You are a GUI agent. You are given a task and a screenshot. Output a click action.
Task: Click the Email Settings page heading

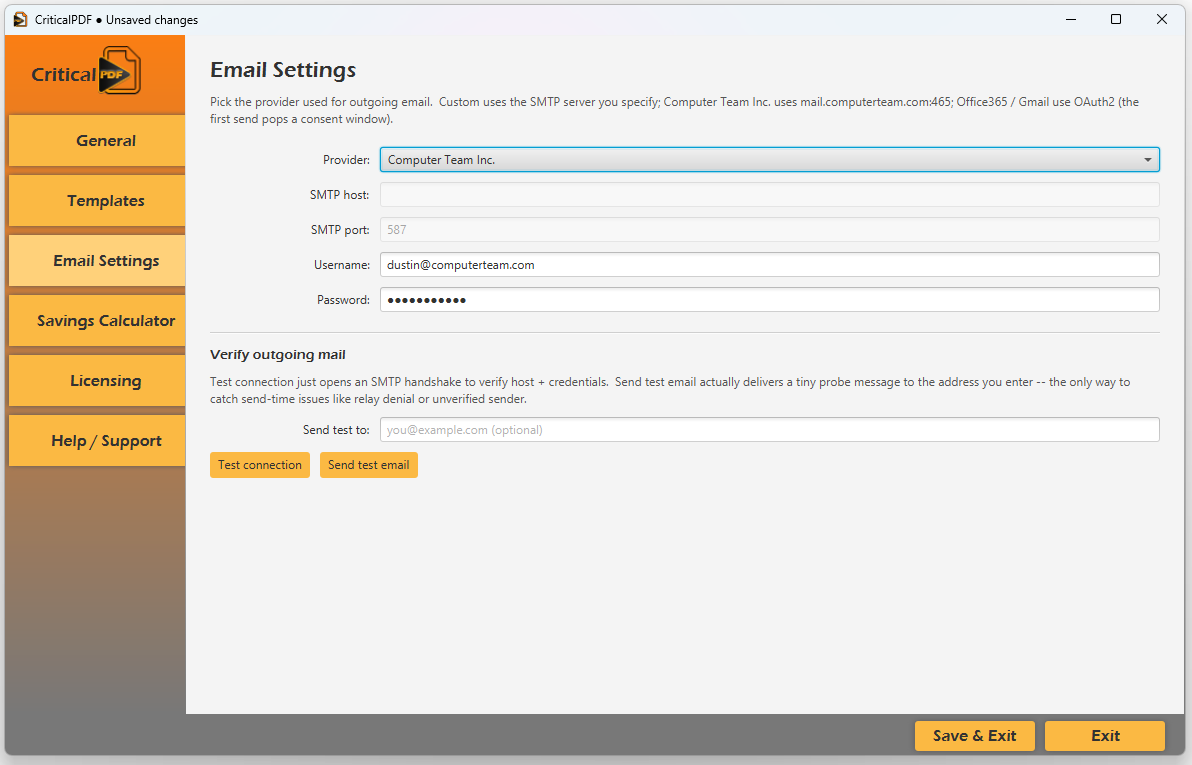[x=283, y=70]
